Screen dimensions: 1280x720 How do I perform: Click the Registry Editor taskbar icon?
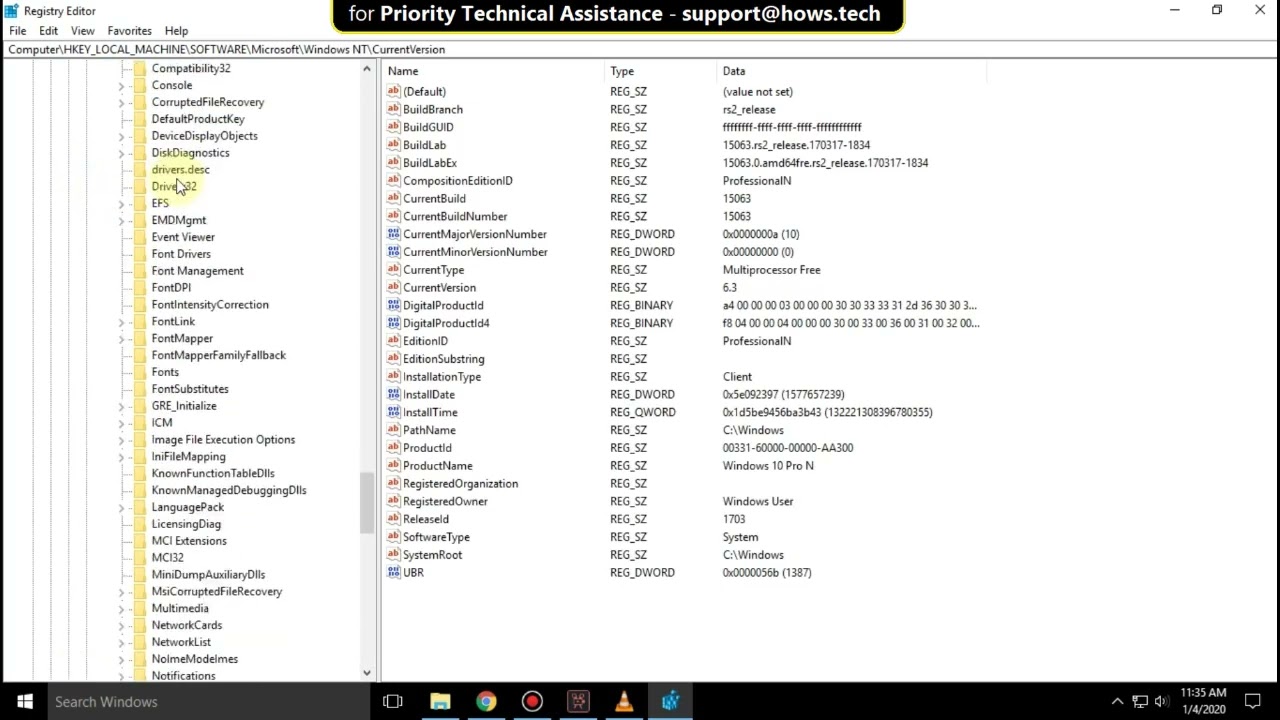point(670,701)
